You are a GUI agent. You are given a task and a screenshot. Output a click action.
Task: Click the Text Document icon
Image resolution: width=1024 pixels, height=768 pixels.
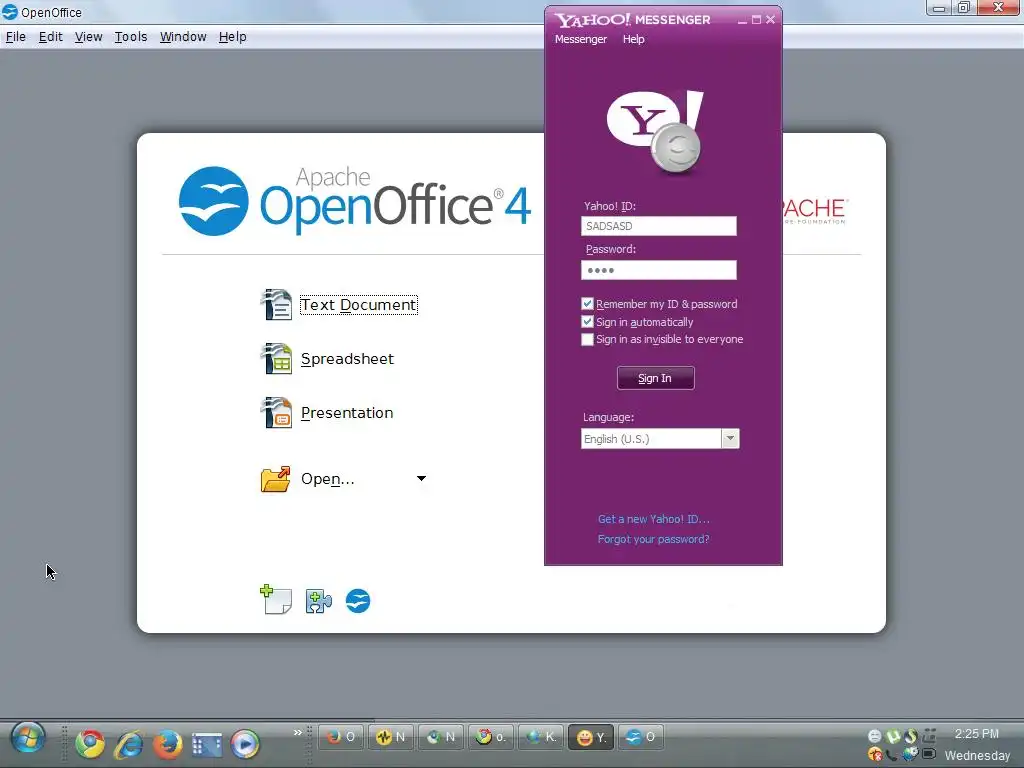click(276, 304)
